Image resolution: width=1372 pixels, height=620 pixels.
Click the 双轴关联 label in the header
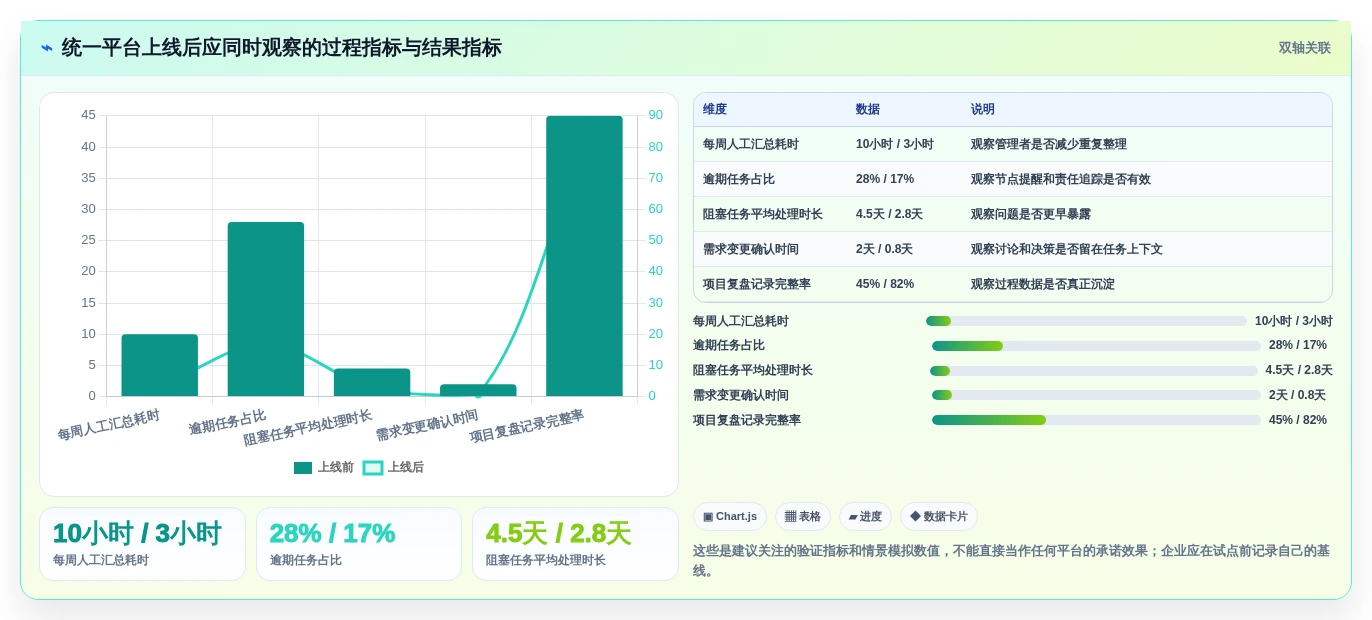click(1304, 48)
